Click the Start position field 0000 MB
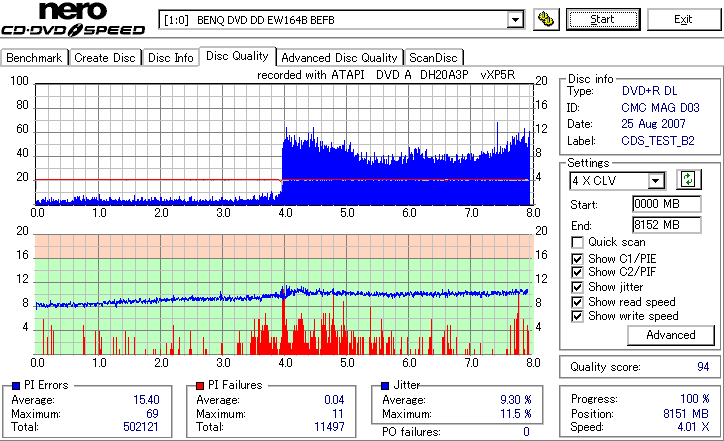The width and height of the screenshot is (724, 441). coord(666,204)
